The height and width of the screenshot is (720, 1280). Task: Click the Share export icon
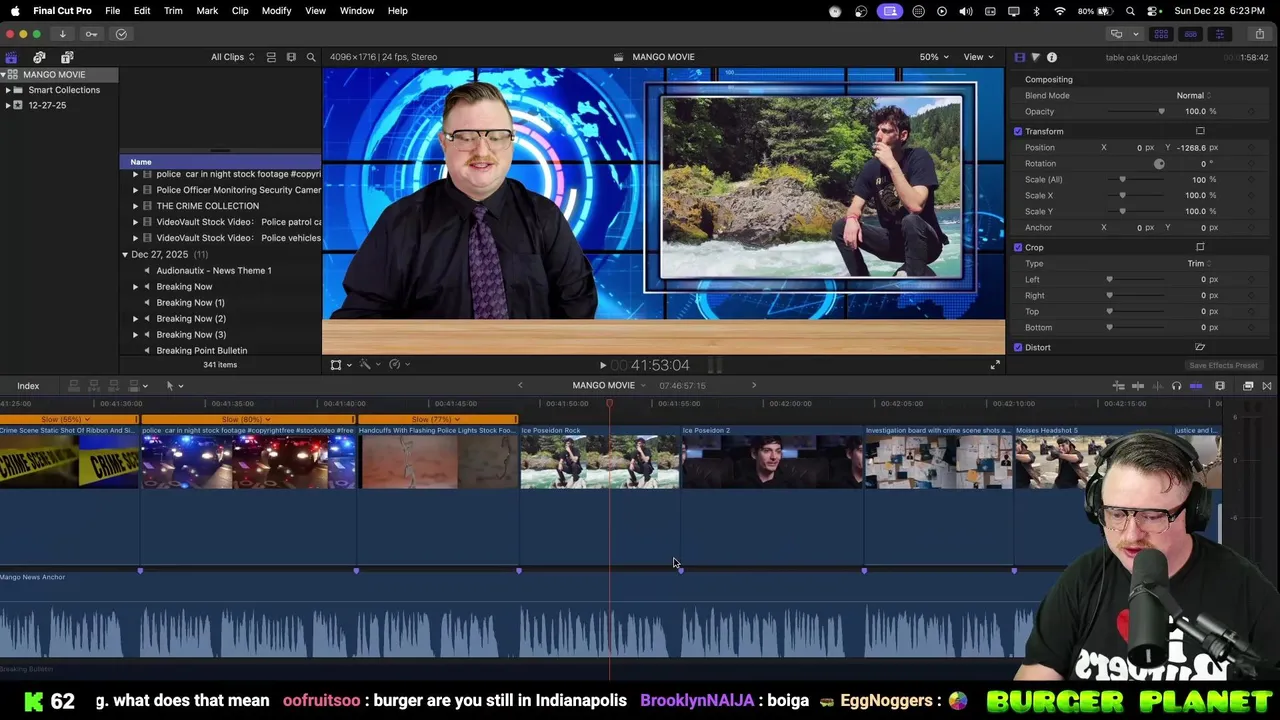1260,34
